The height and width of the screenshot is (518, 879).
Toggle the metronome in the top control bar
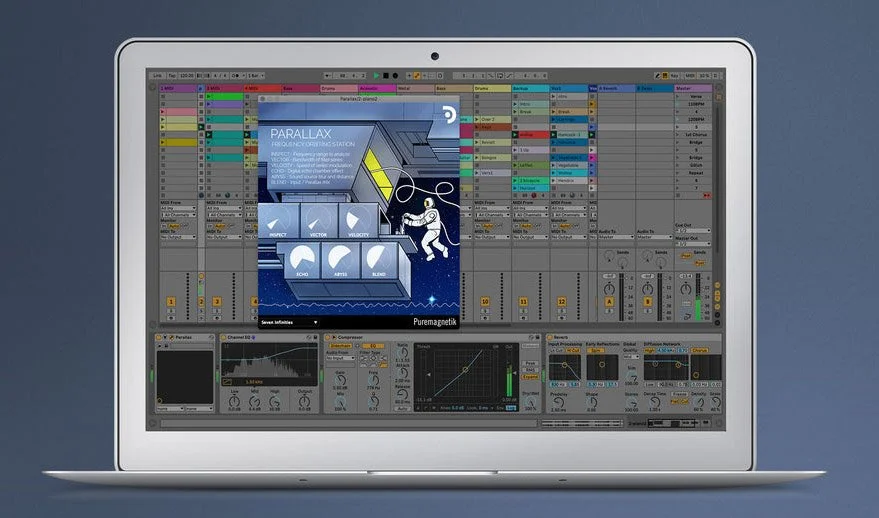(x=236, y=76)
